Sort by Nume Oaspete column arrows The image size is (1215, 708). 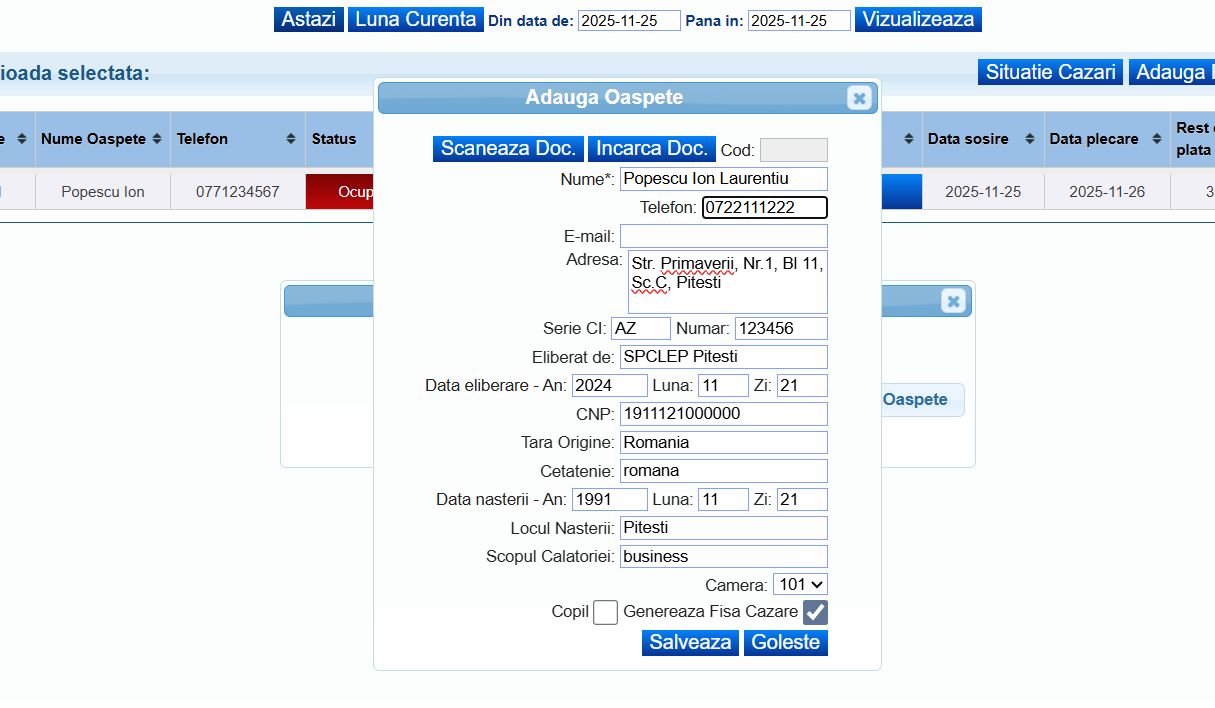tap(157, 139)
